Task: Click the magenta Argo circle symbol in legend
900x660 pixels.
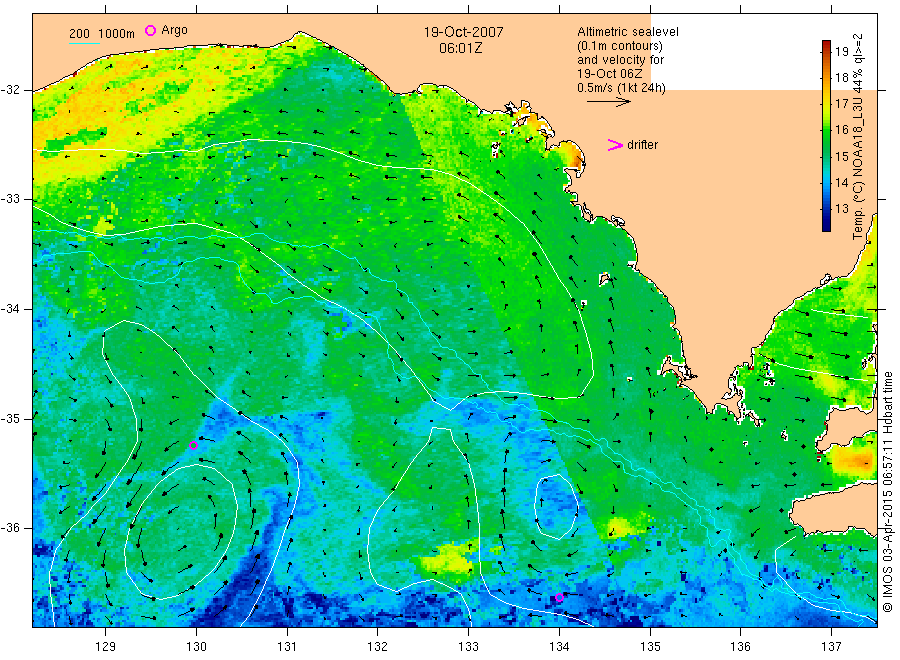Action: [150, 30]
